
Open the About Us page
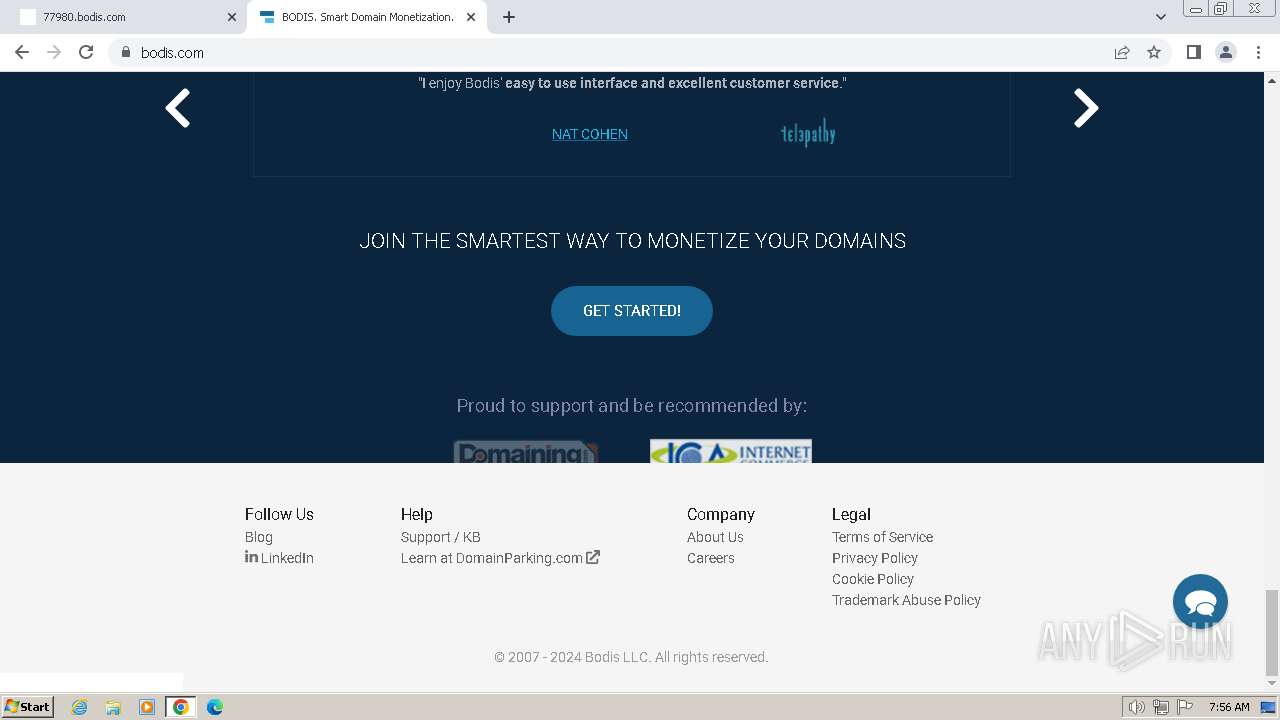715,537
